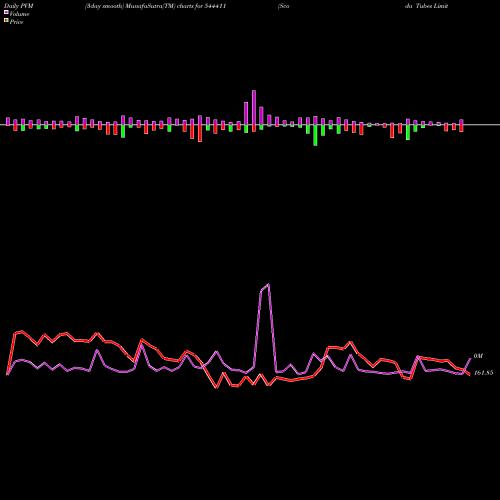
Task: Click the 0M volume value label
Action: [x=478, y=356]
